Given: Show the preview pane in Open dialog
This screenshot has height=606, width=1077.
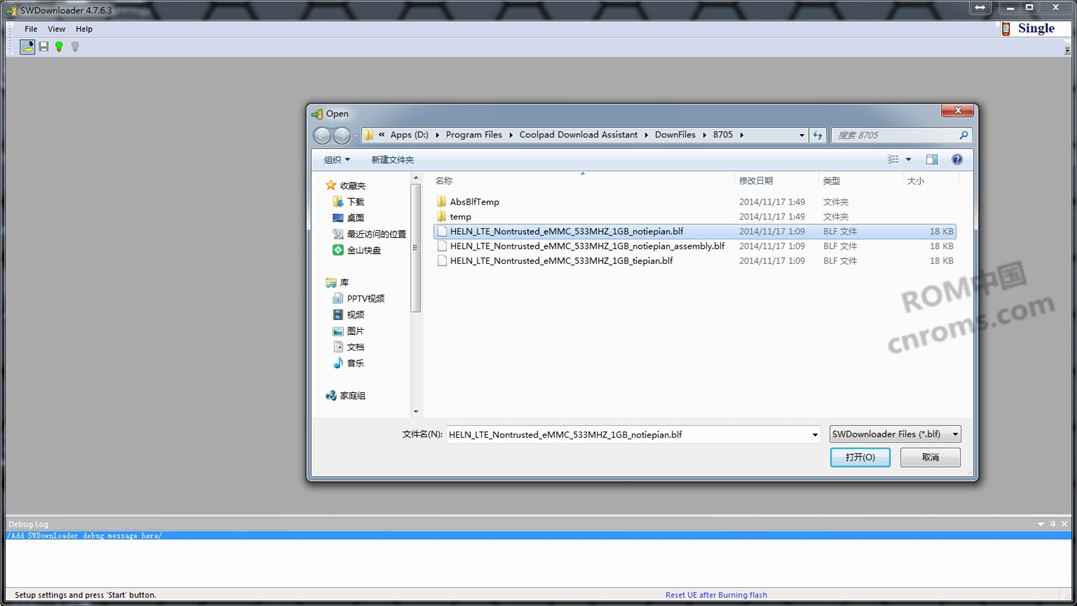Looking at the screenshot, I should tap(932, 160).
